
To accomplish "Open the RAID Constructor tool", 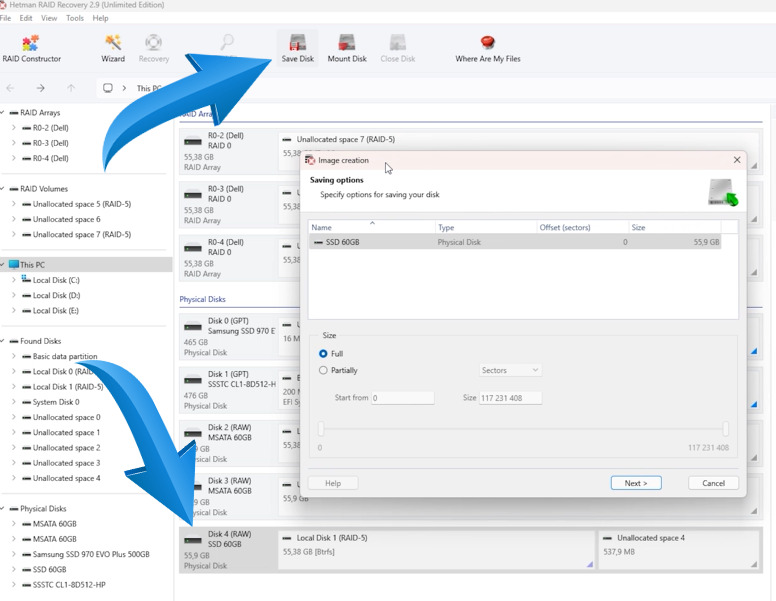I will click(x=31, y=49).
